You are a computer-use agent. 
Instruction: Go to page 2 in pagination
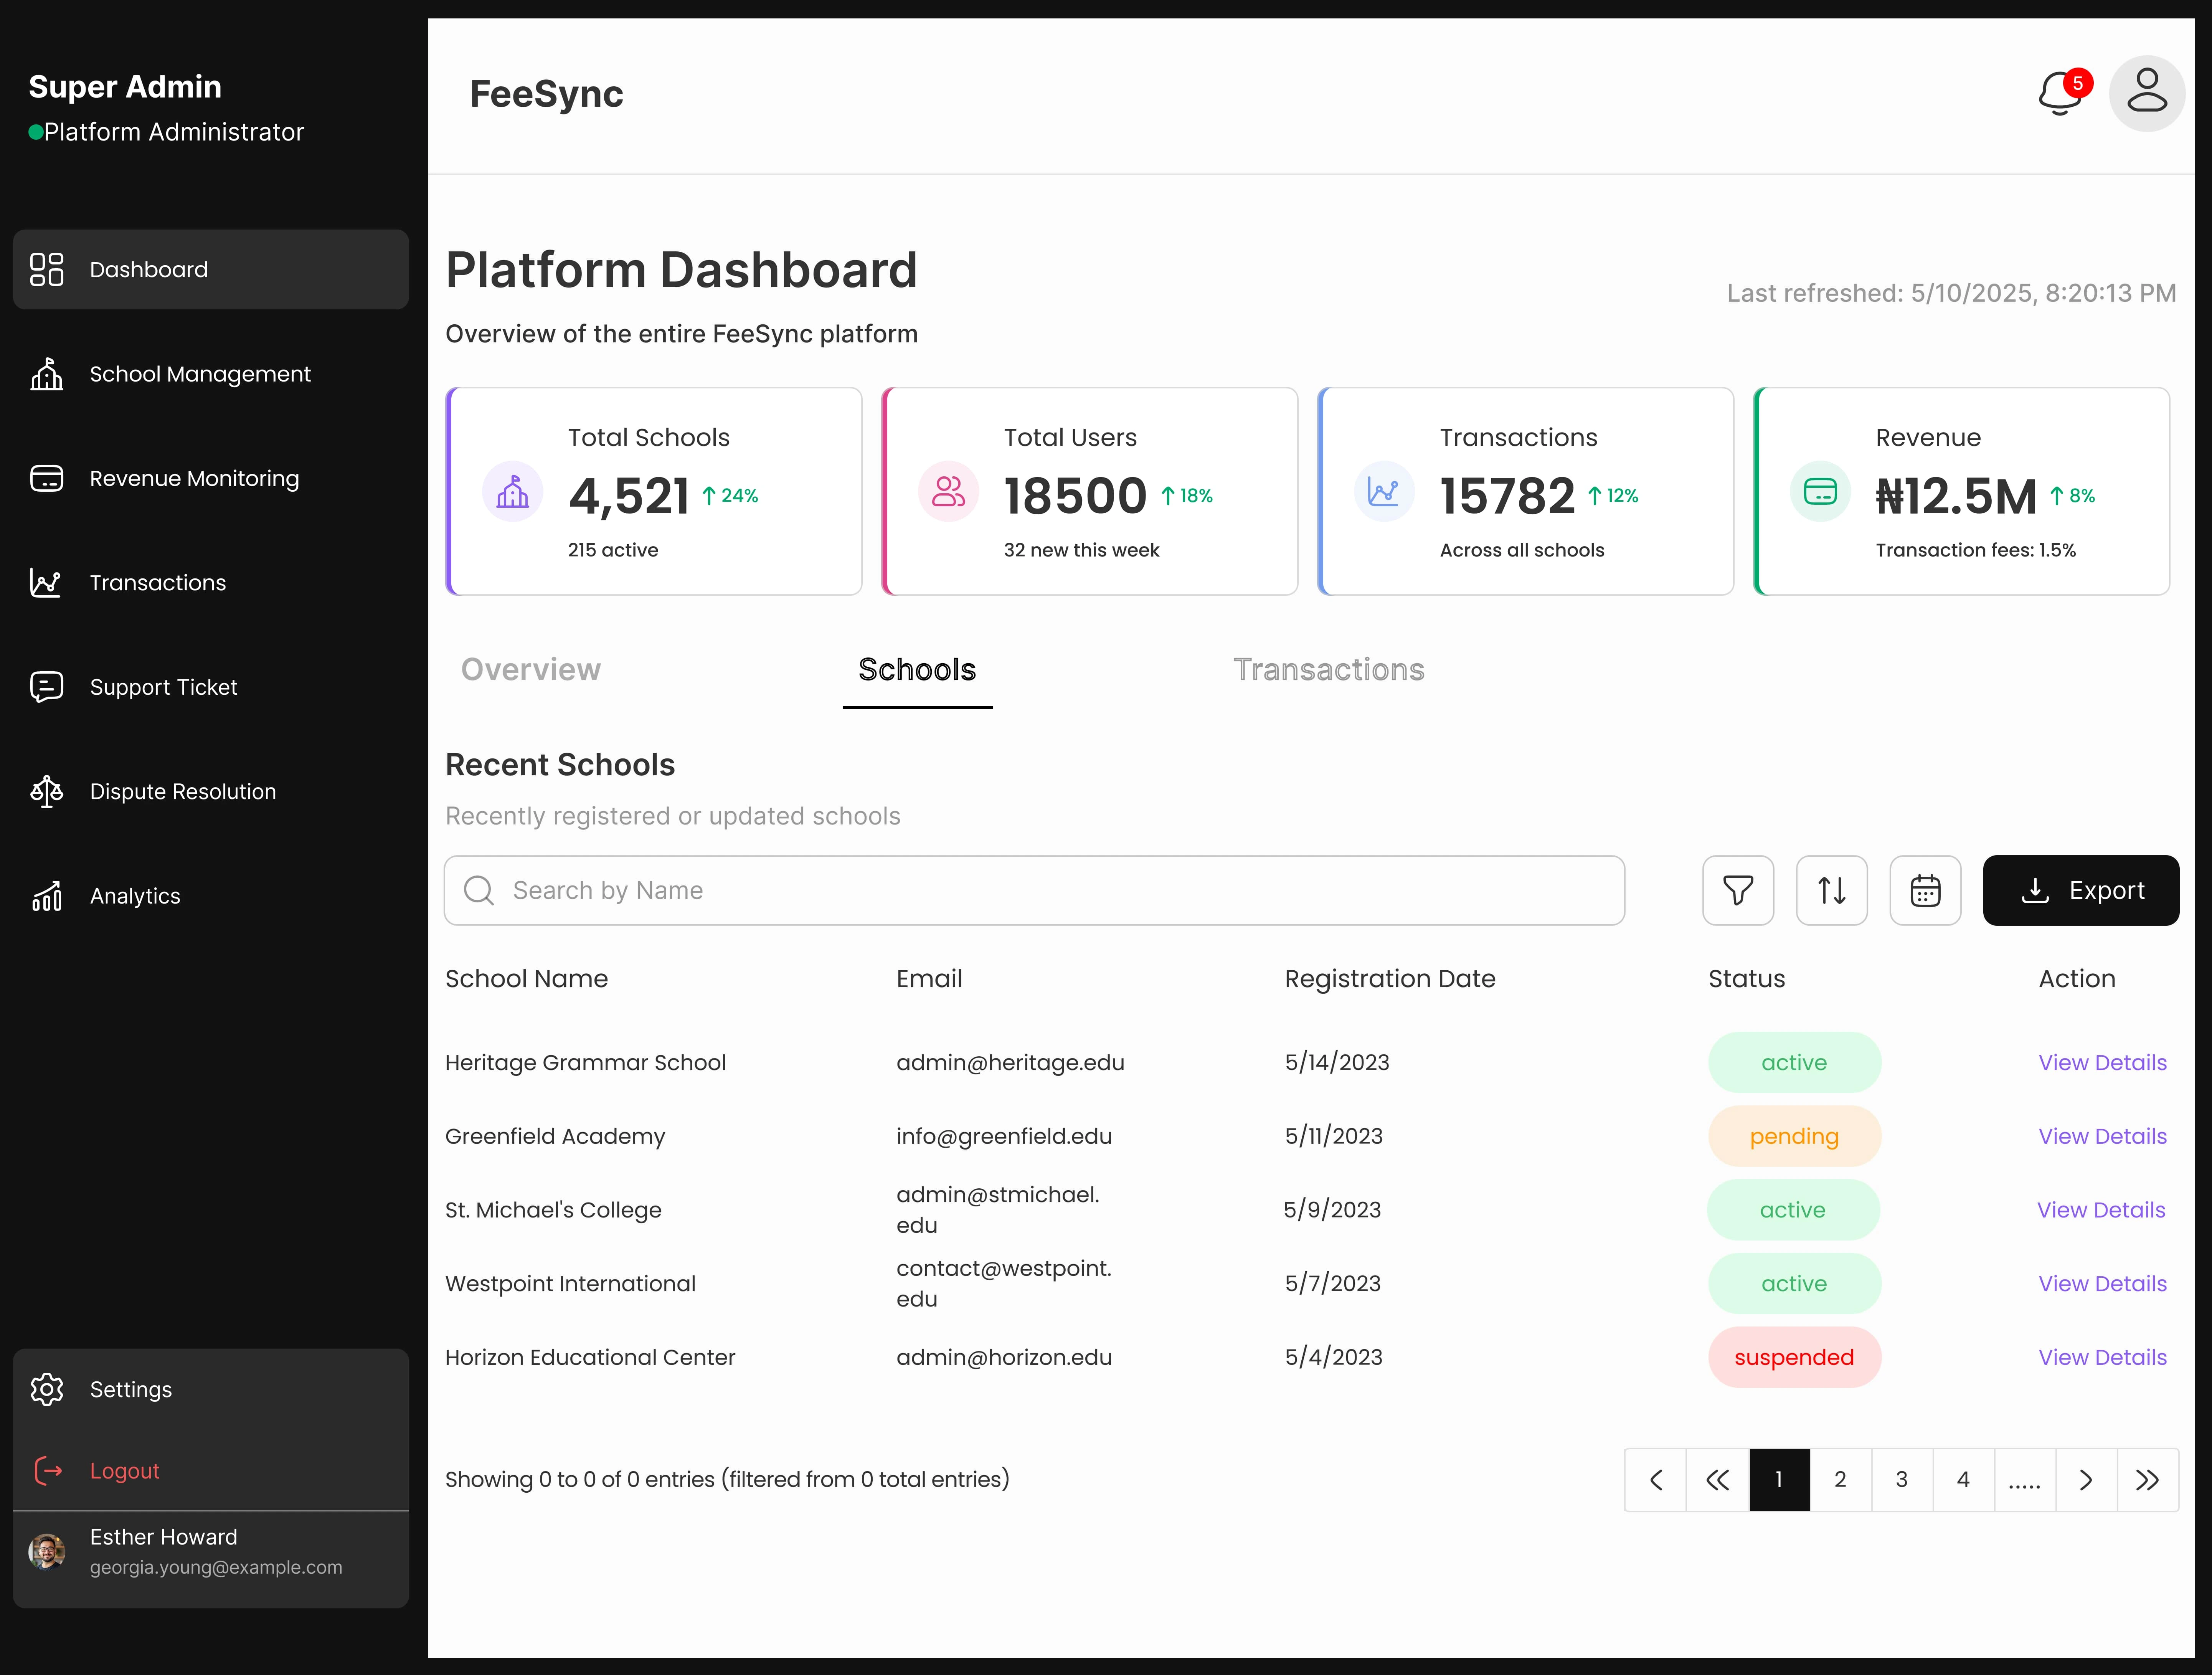tap(1840, 1480)
